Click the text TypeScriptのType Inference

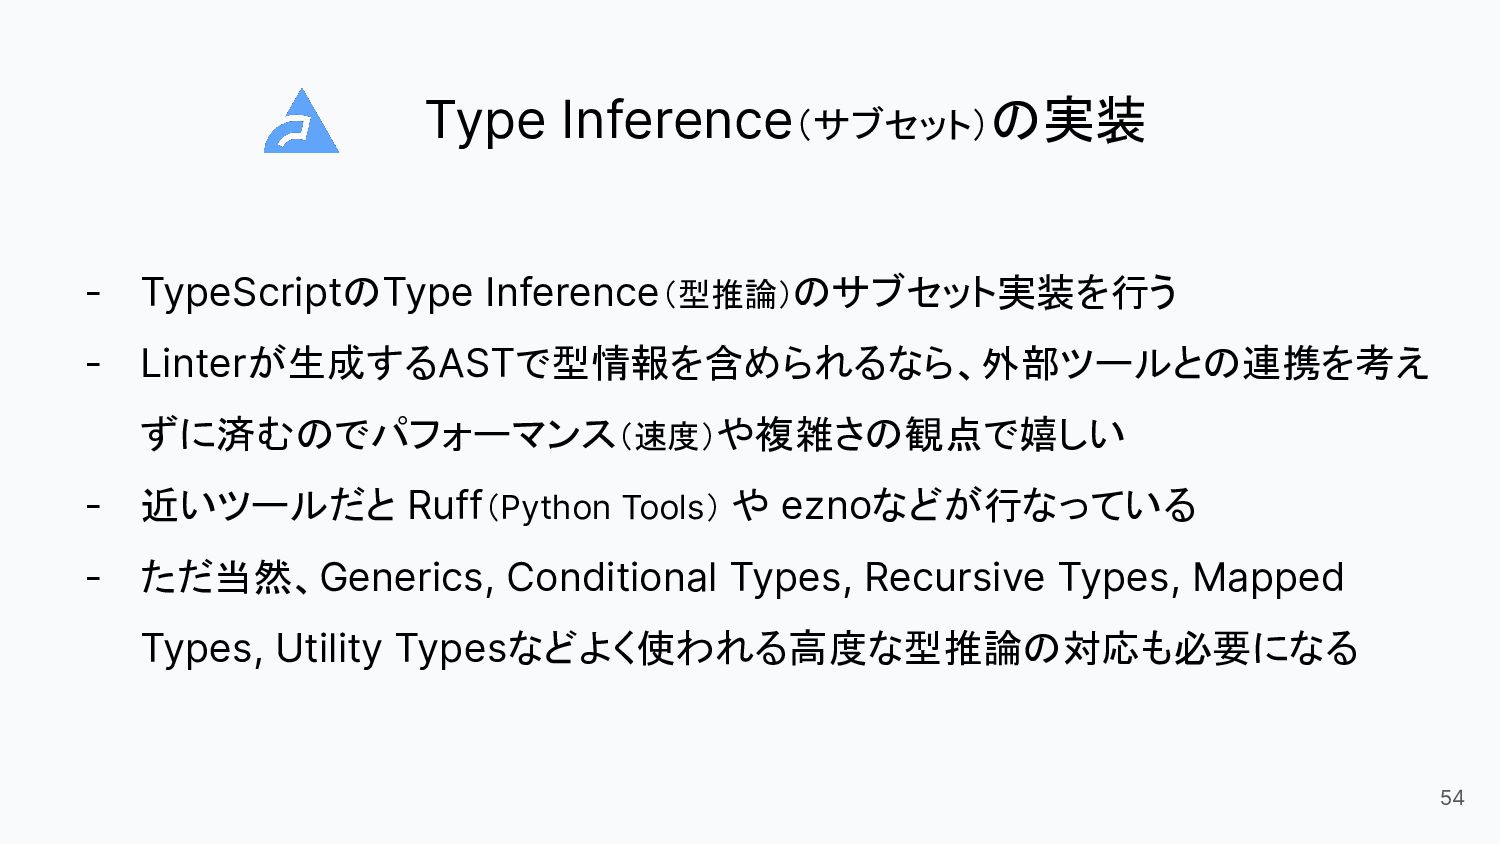tap(400, 293)
